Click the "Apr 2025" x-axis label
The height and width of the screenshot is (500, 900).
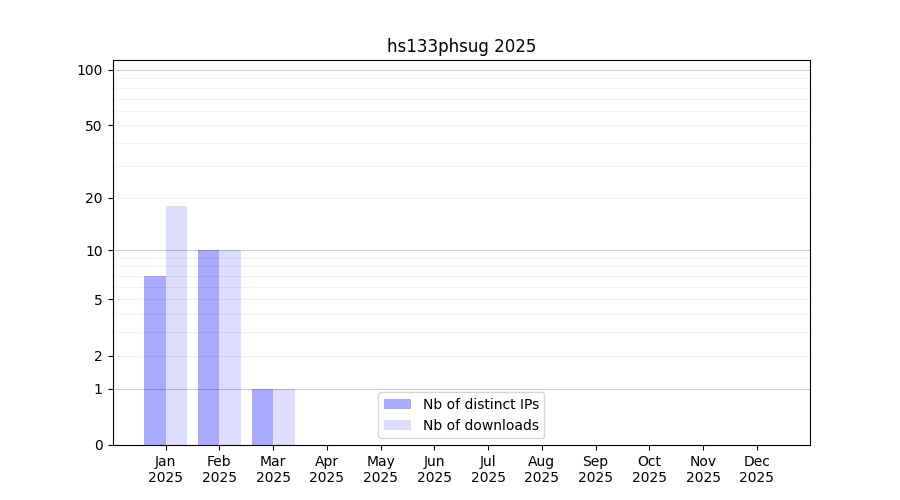pos(327,469)
